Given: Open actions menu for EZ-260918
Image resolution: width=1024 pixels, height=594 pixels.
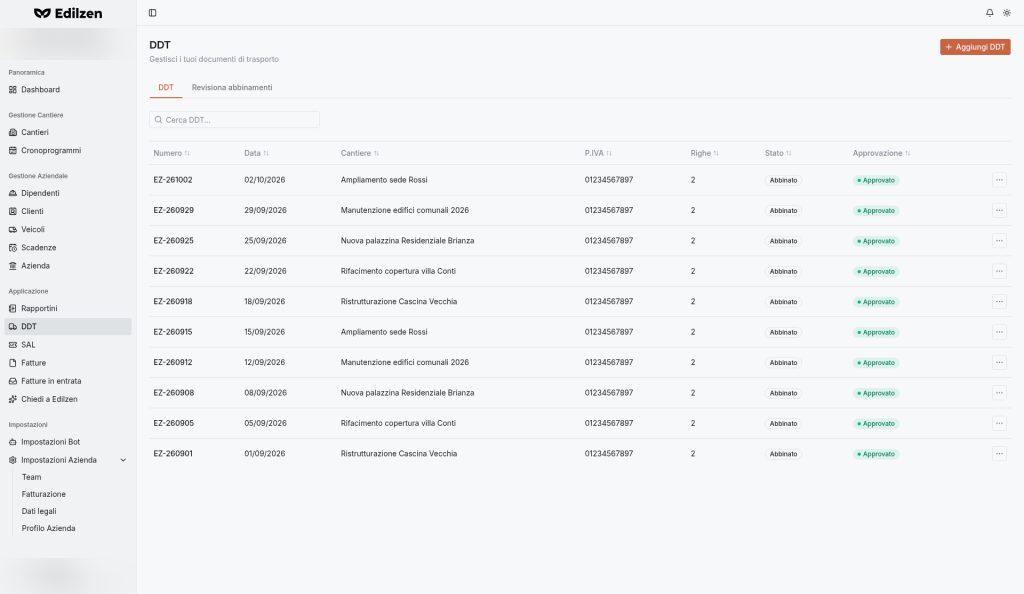Looking at the screenshot, I should 999,302.
